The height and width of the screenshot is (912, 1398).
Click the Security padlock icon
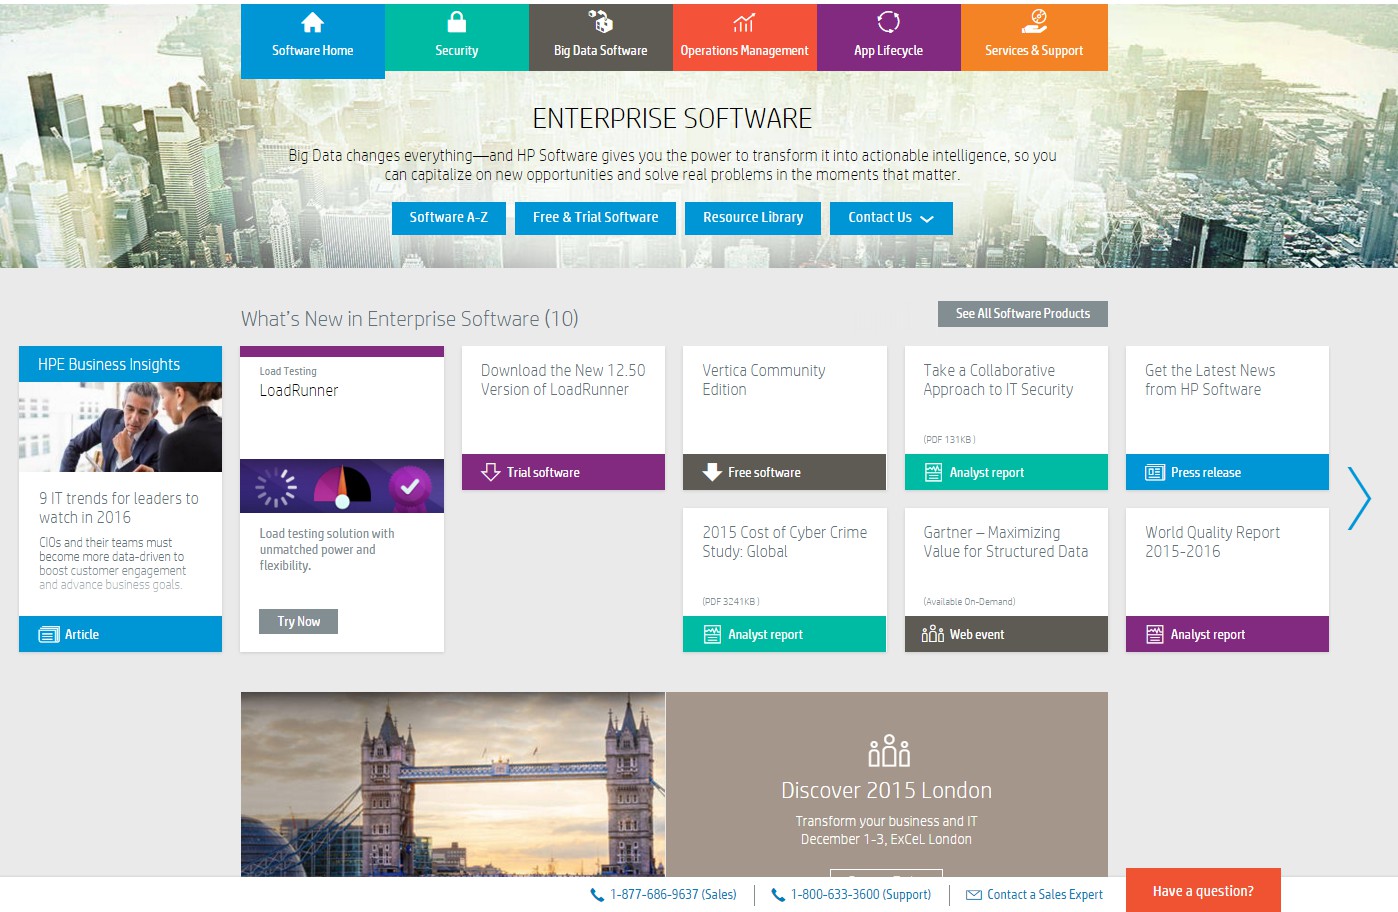[x=456, y=22]
